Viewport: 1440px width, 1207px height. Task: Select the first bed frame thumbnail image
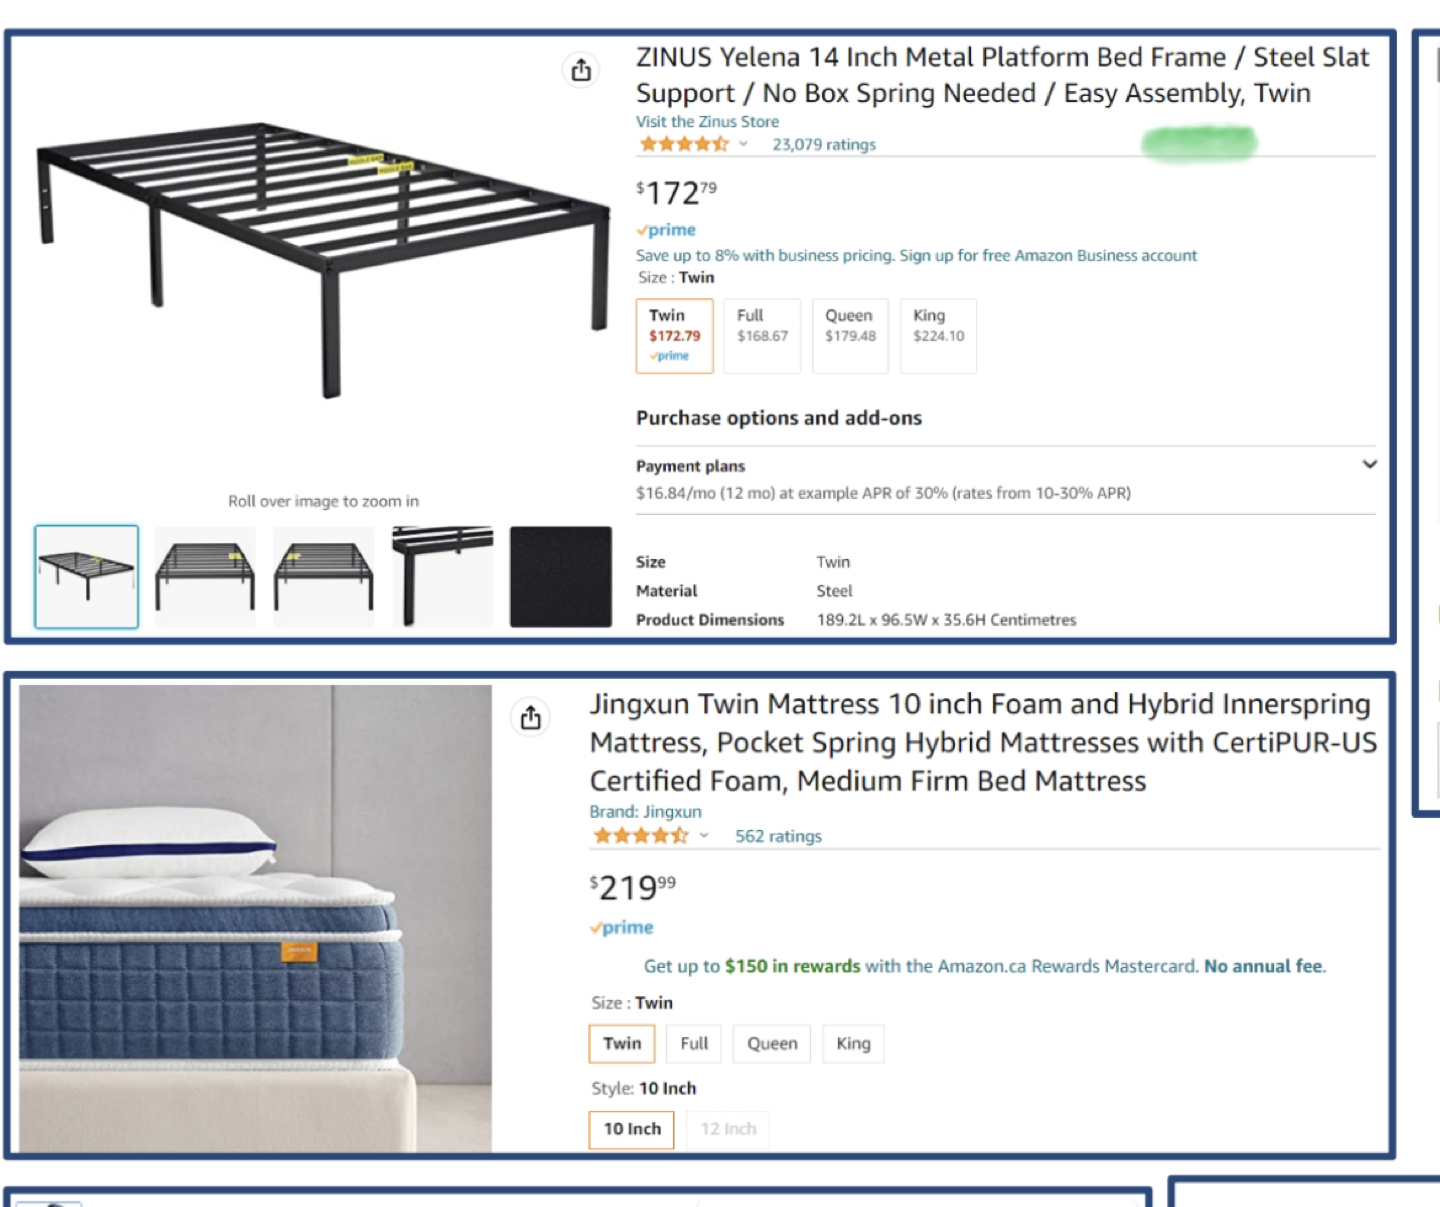[87, 577]
